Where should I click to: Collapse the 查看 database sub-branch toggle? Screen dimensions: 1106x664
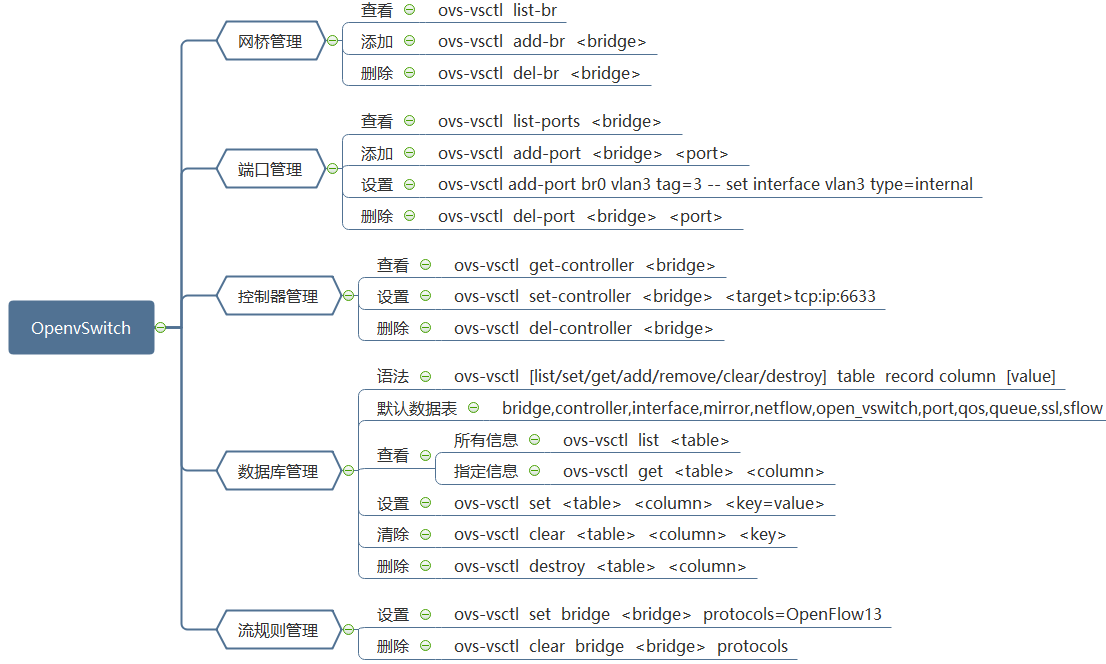pyautogui.click(x=426, y=455)
